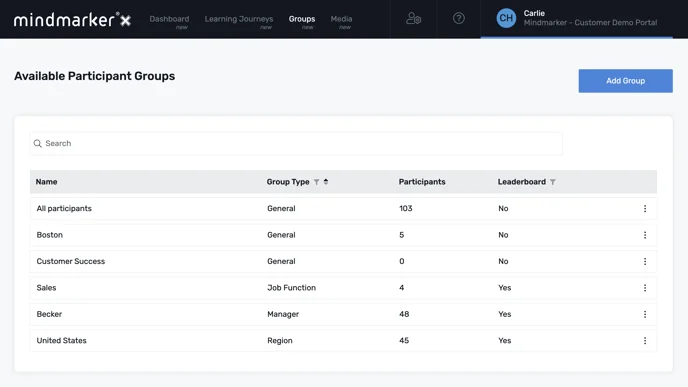Toggle the Group Type sort arrows
Screen dimensions: 688x387
[x=326, y=182]
